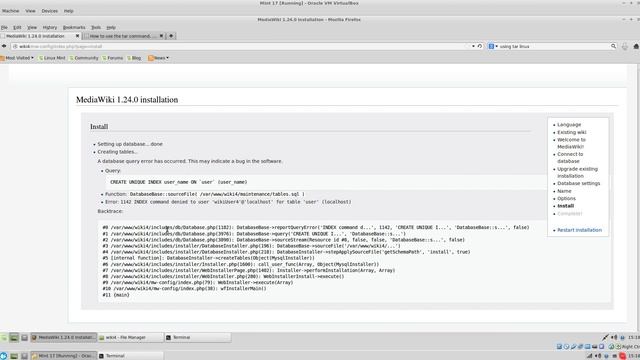The height and width of the screenshot is (360, 640).
Task: Open the Linux Mint bookmark
Action: click(52, 58)
